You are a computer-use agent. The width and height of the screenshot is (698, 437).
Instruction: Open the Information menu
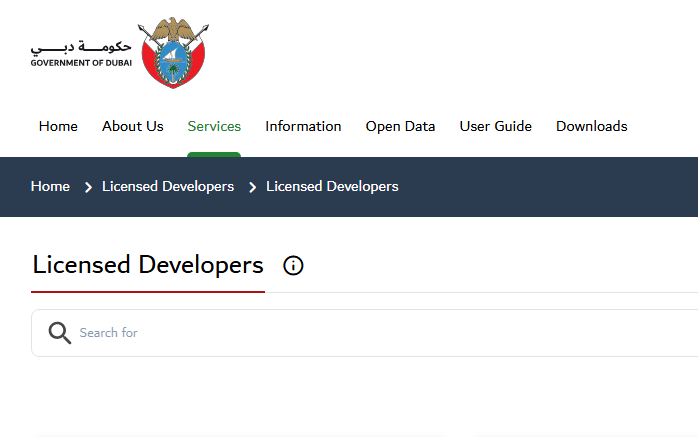pos(303,126)
